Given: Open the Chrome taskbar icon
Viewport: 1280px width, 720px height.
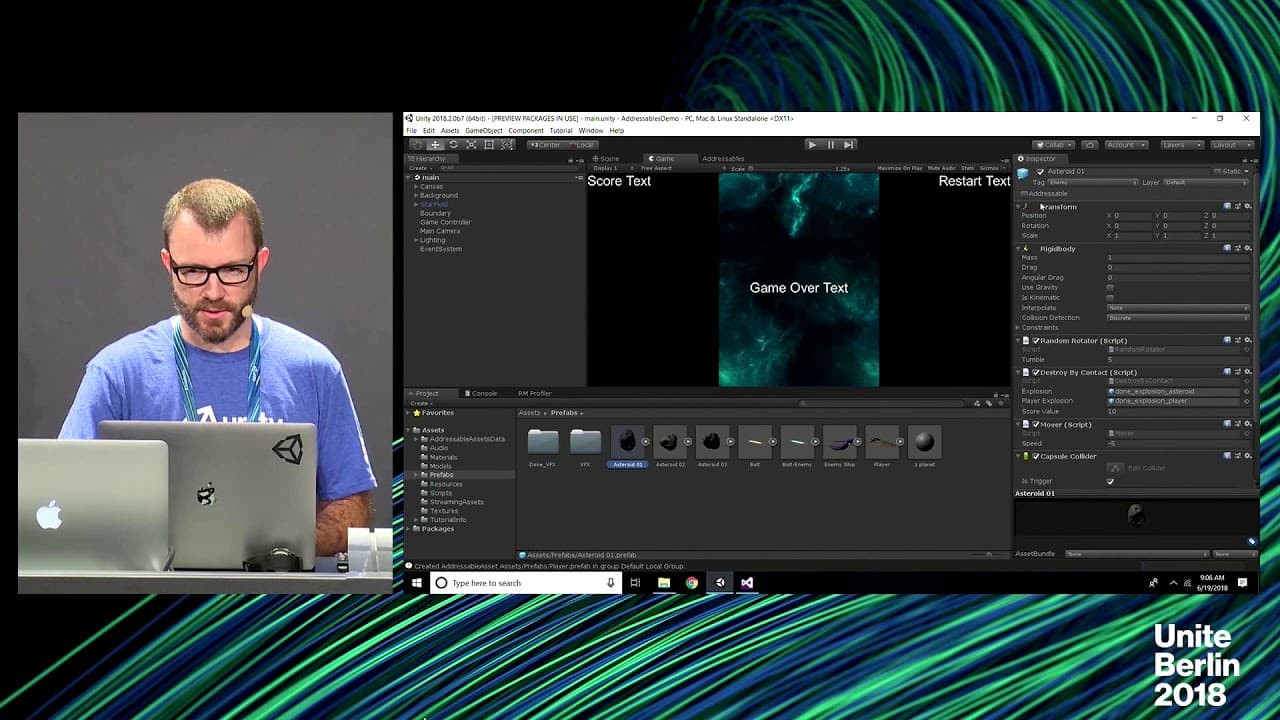Looking at the screenshot, I should click(691, 583).
